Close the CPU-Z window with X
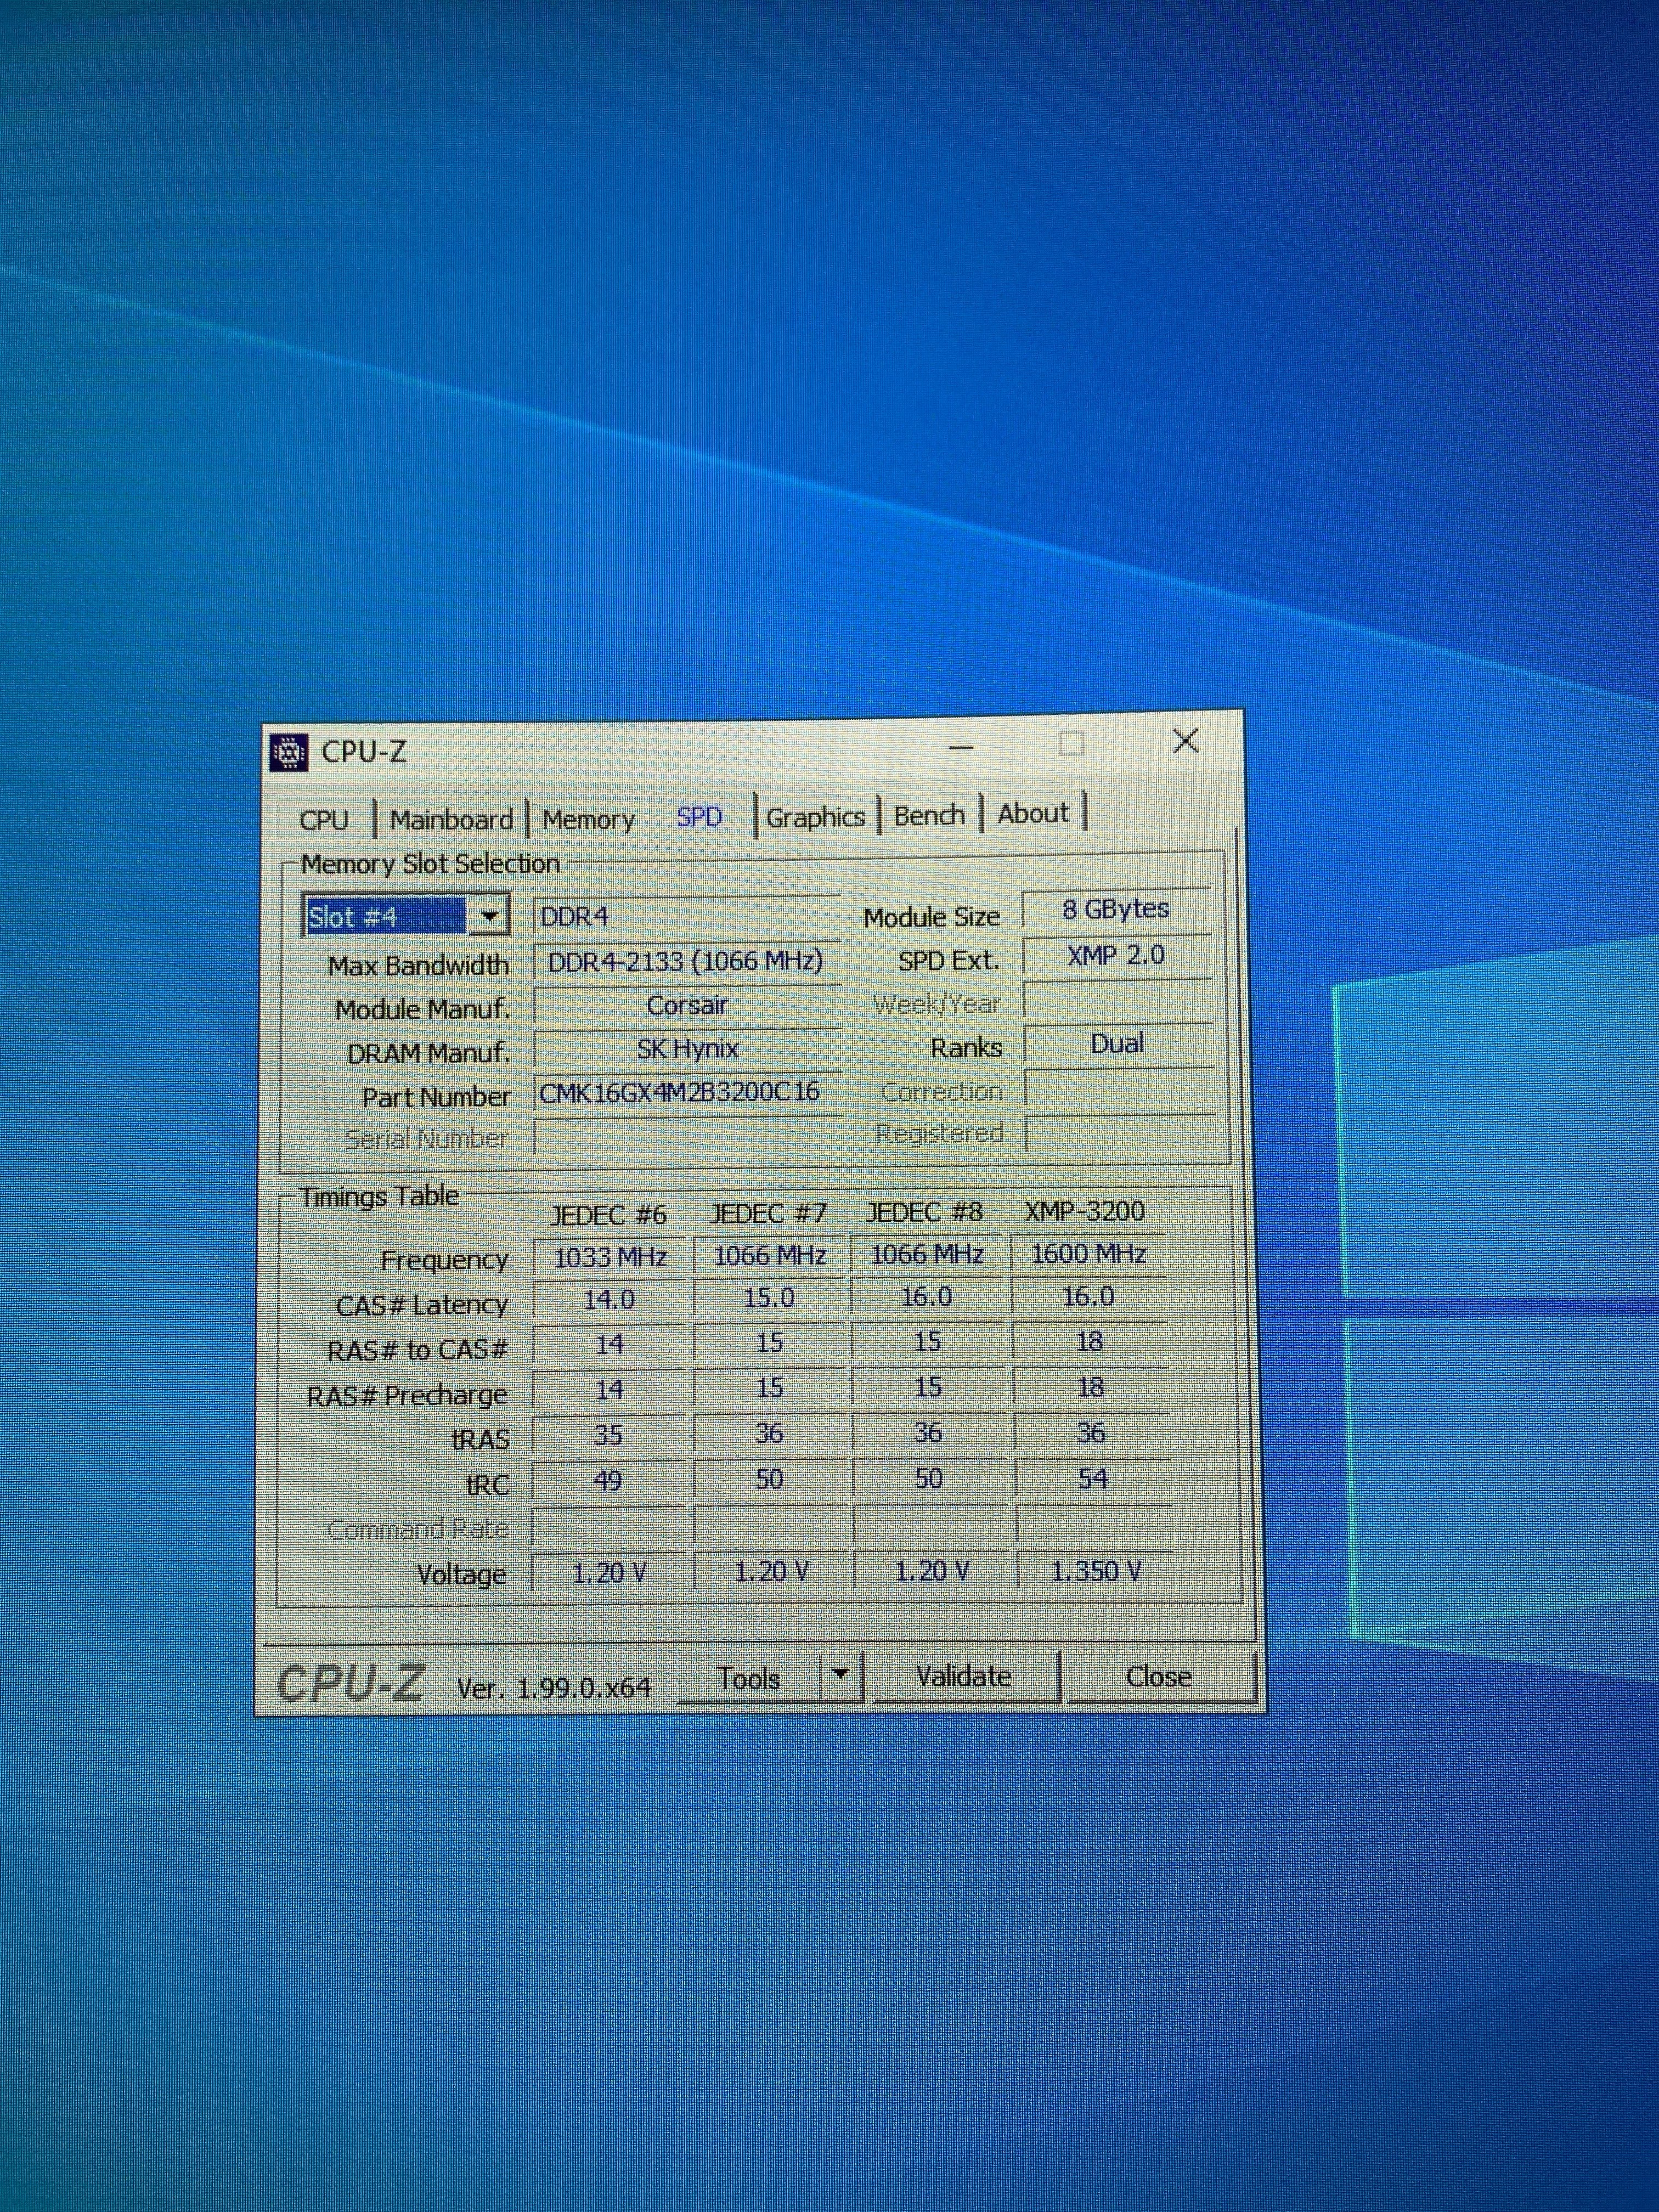 [x=1186, y=741]
